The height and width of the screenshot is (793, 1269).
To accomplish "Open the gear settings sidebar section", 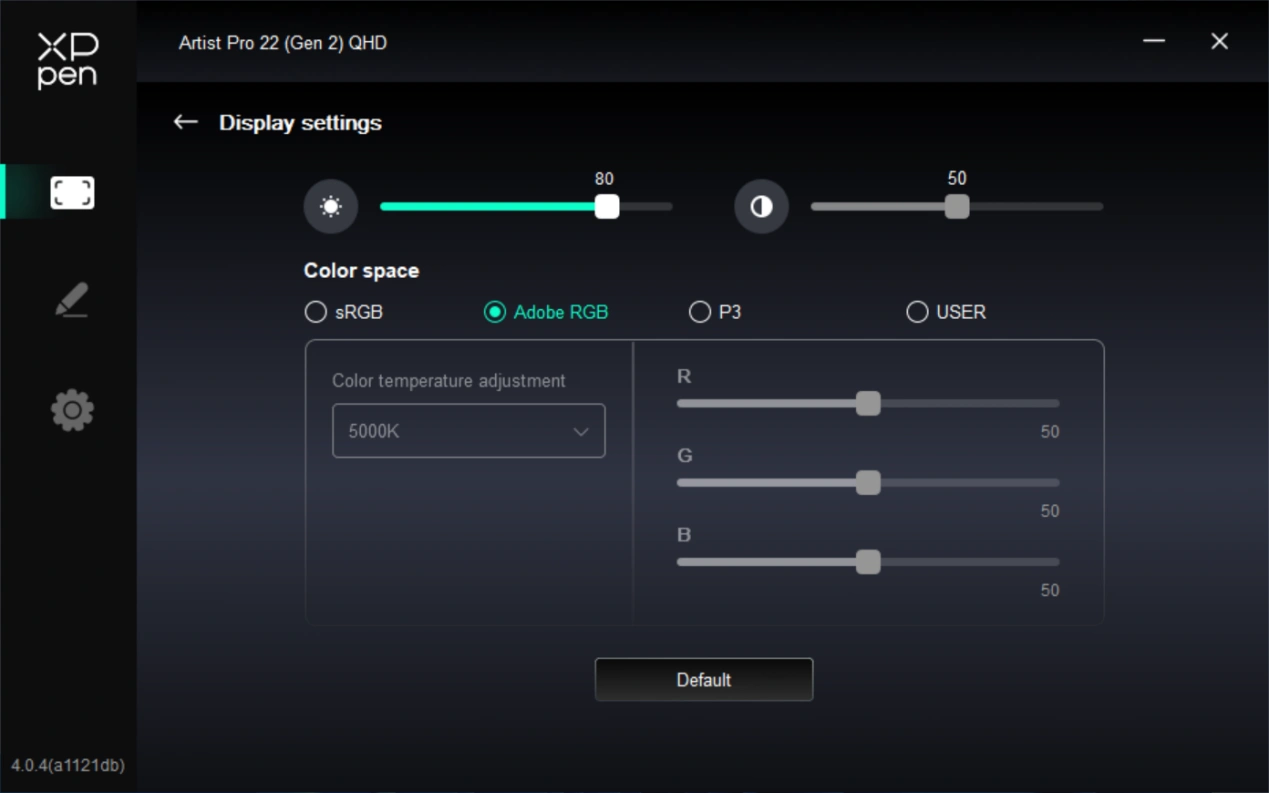I will (72, 410).
